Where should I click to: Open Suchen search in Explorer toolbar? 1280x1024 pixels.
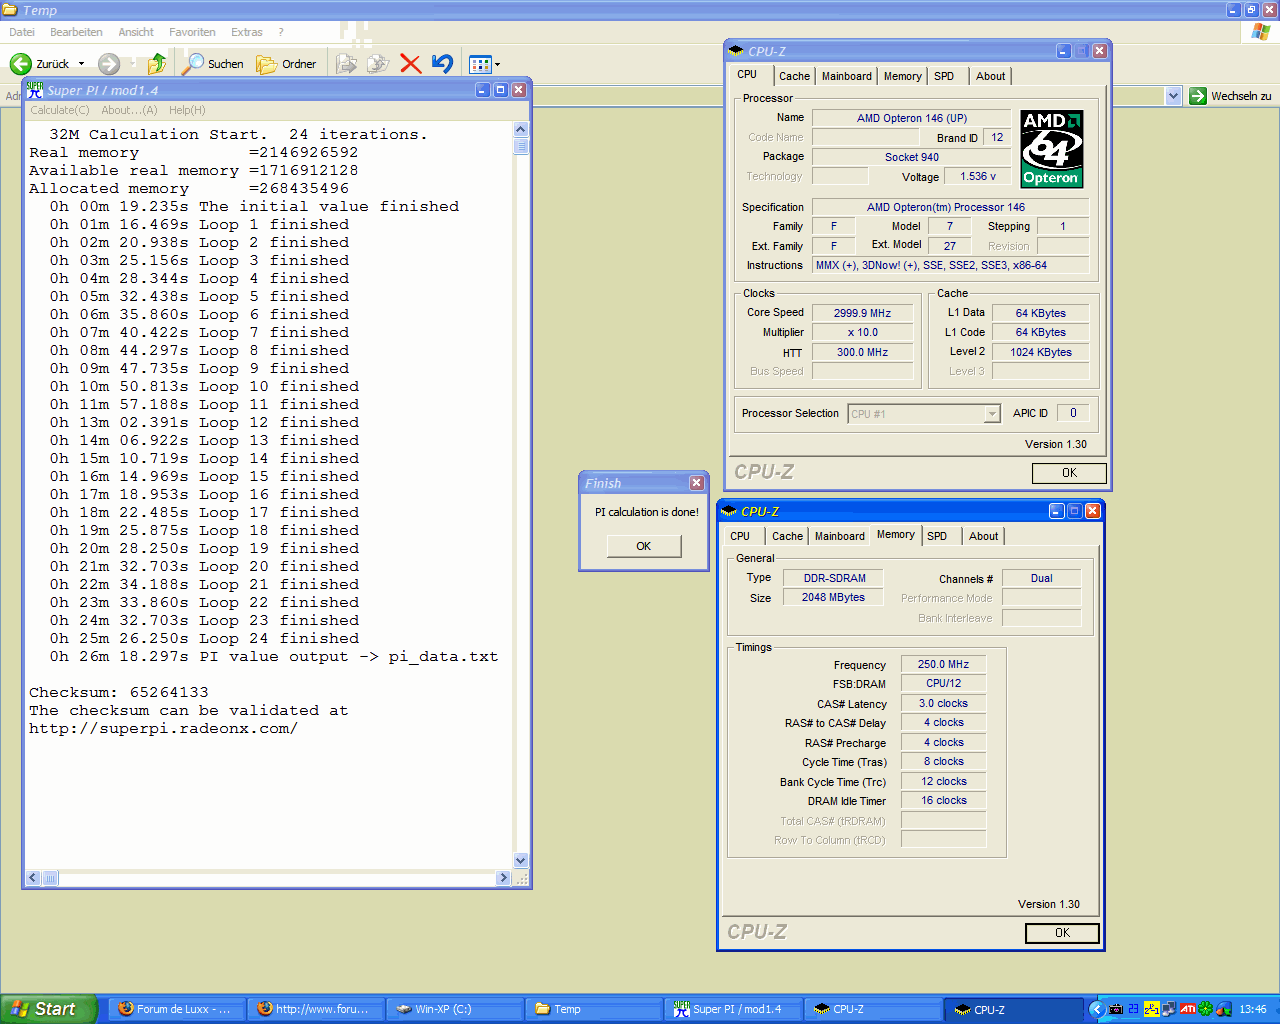(x=213, y=64)
